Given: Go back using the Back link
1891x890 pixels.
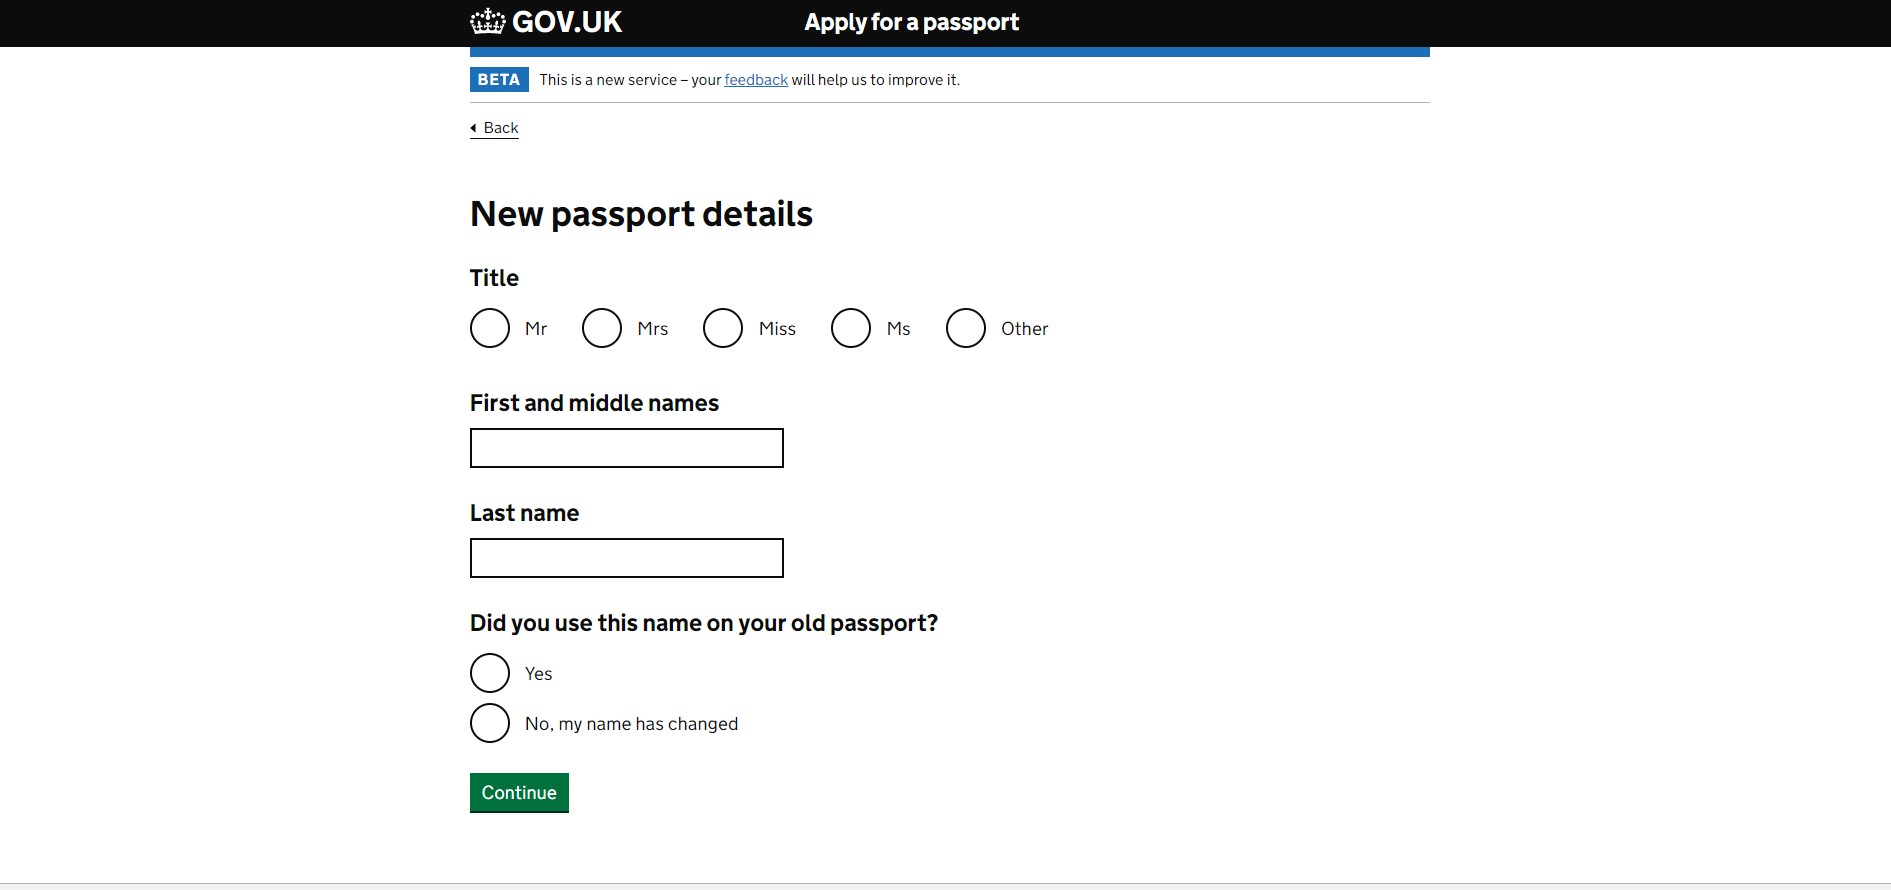Looking at the screenshot, I should [500, 128].
